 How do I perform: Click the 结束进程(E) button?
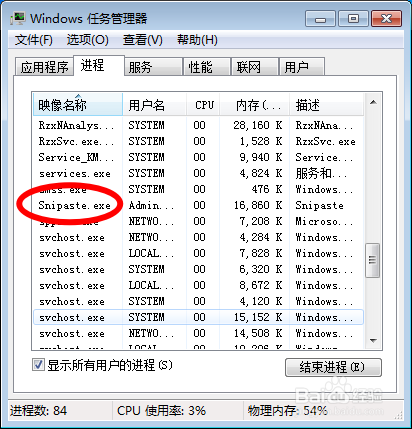pos(333,367)
